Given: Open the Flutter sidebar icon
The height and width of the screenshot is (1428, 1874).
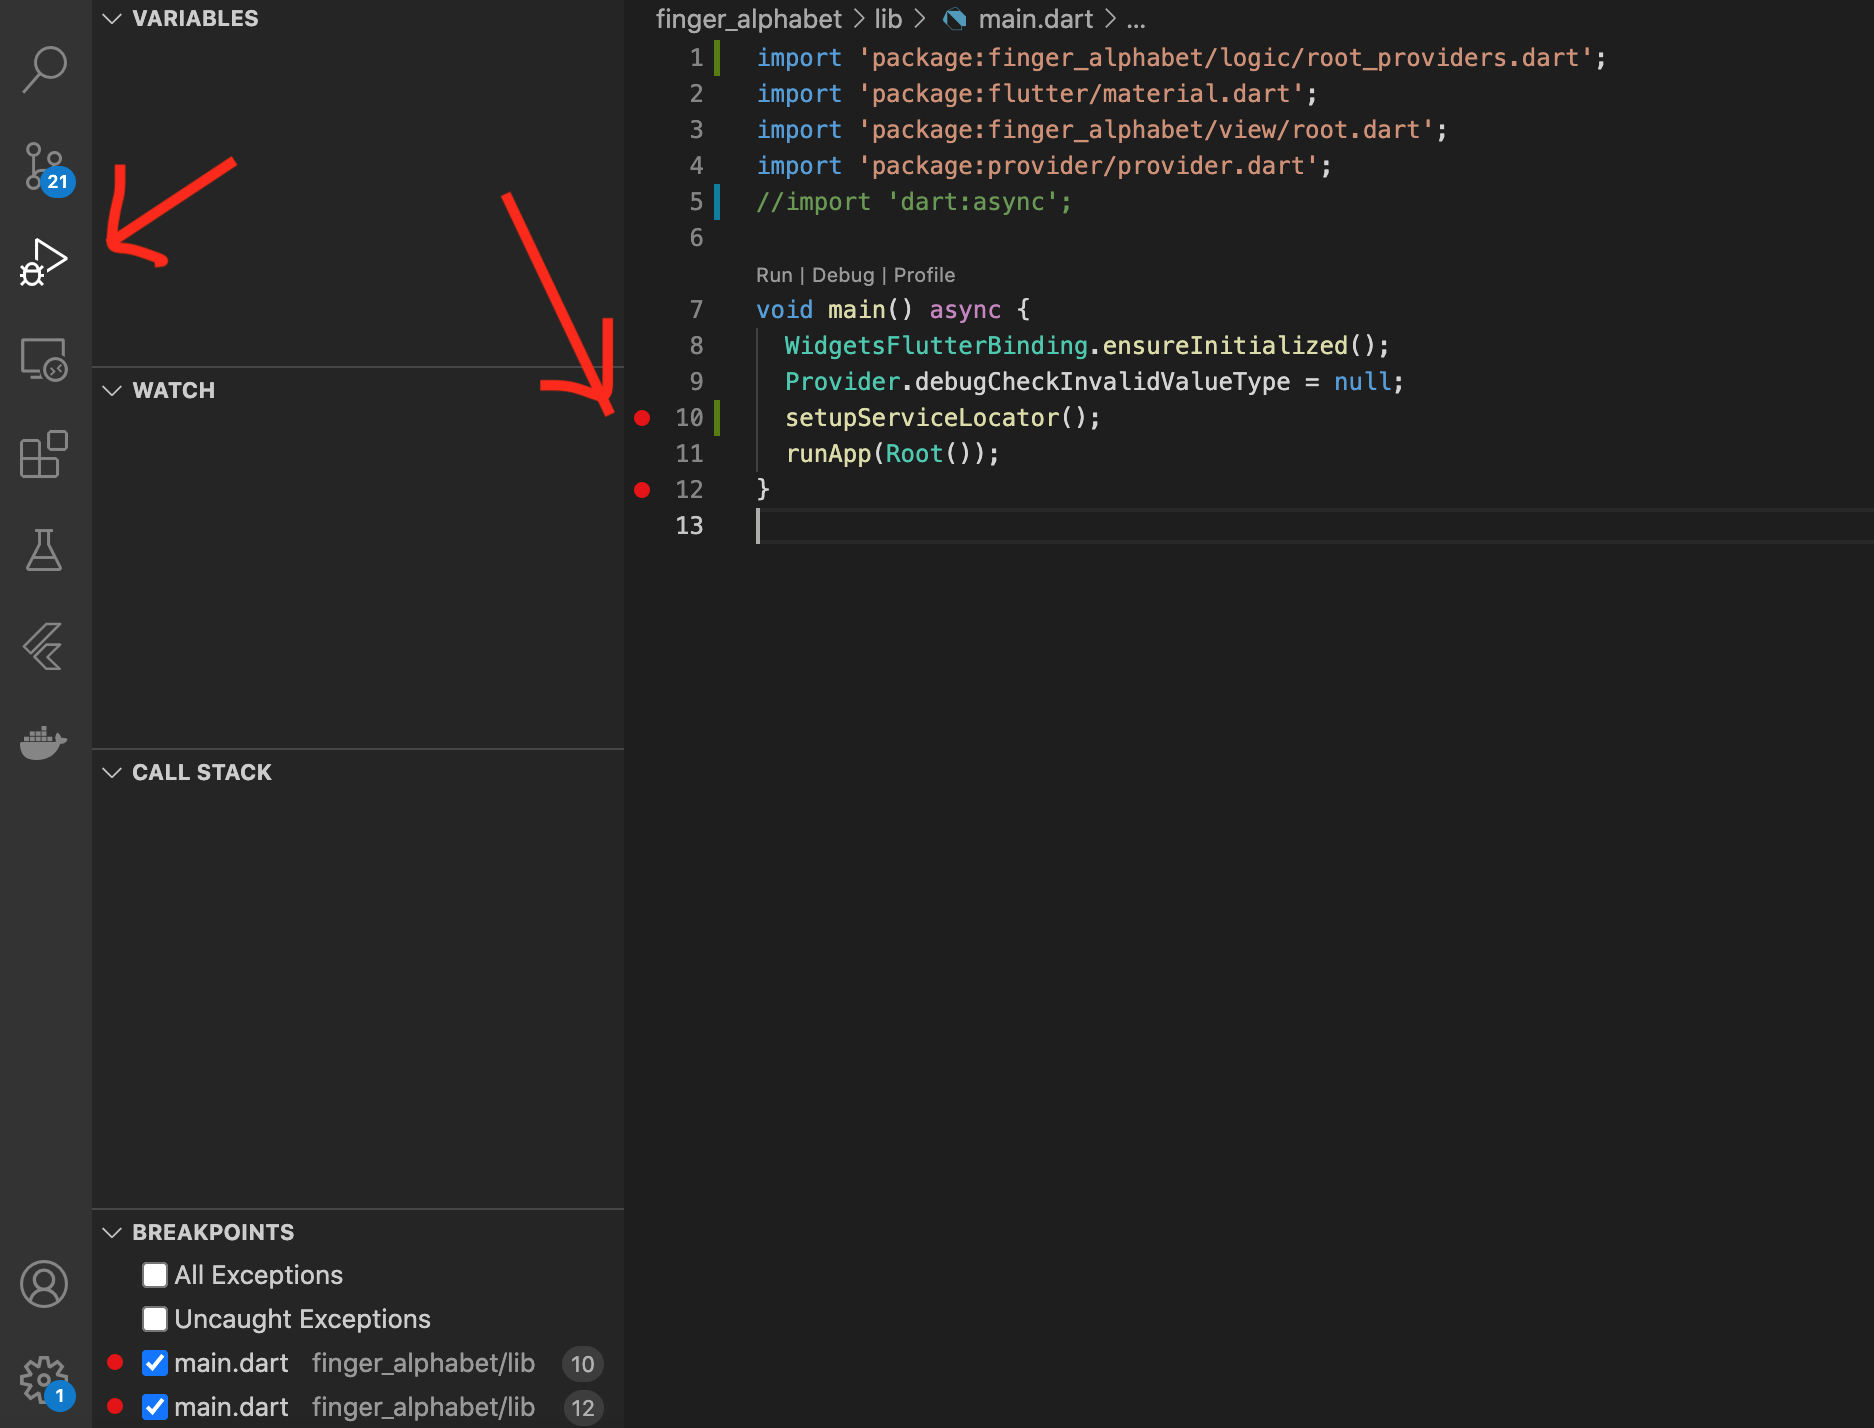Looking at the screenshot, I should pyautogui.click(x=45, y=646).
